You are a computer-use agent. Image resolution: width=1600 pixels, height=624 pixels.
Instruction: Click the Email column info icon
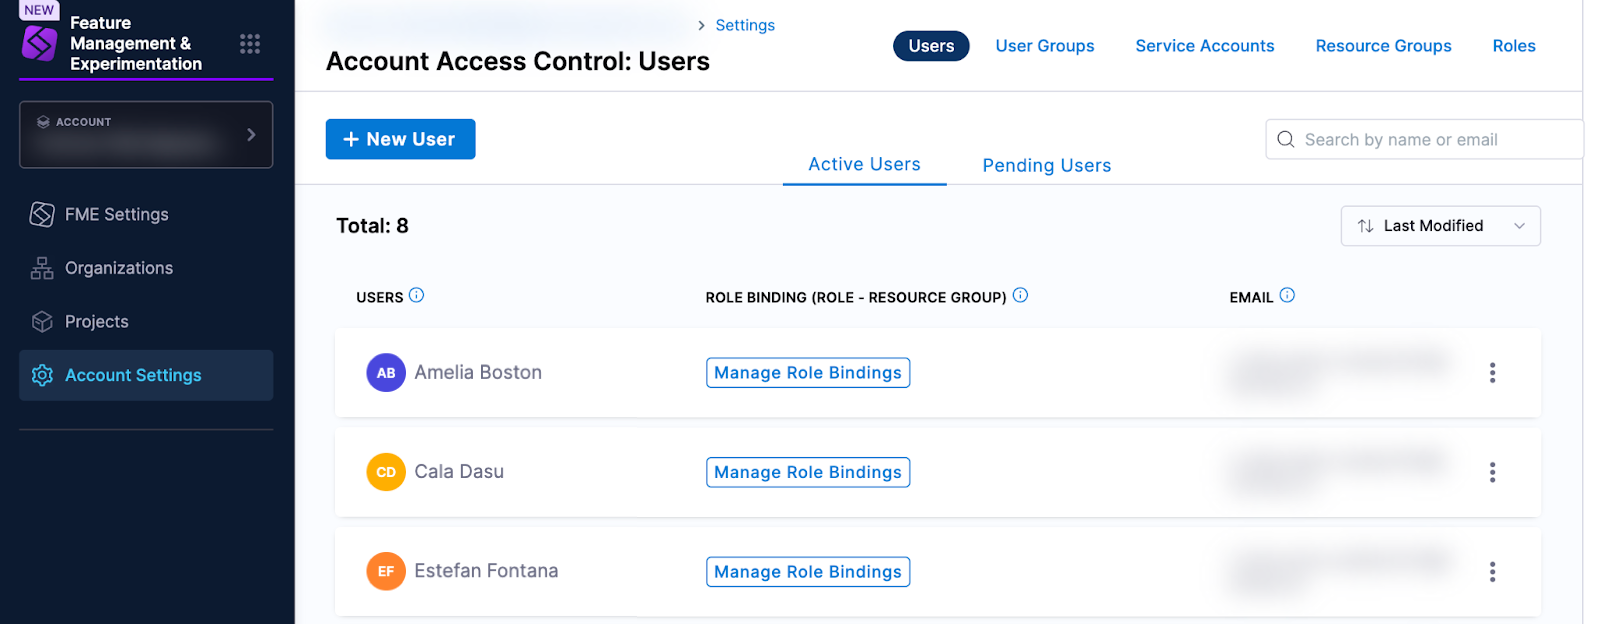coord(1287,295)
